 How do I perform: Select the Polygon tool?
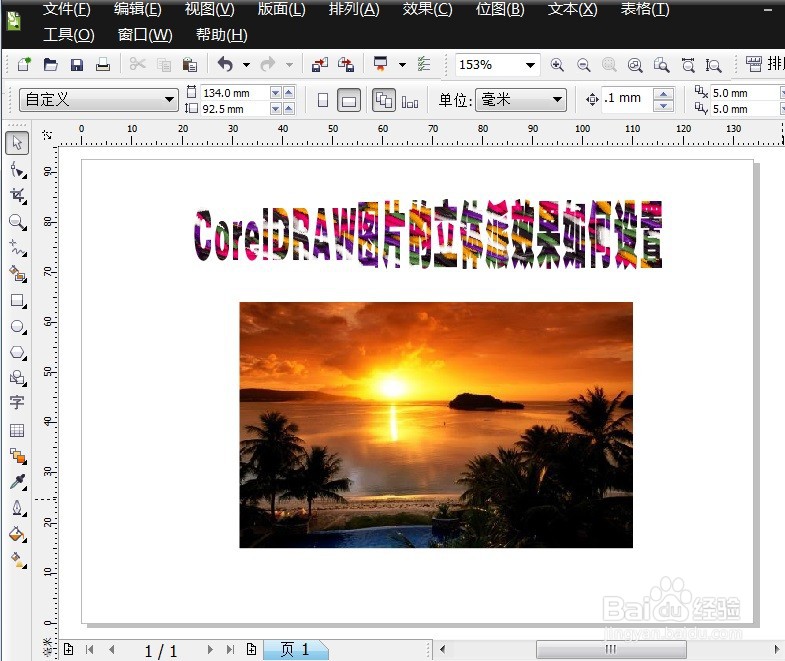click(x=18, y=353)
